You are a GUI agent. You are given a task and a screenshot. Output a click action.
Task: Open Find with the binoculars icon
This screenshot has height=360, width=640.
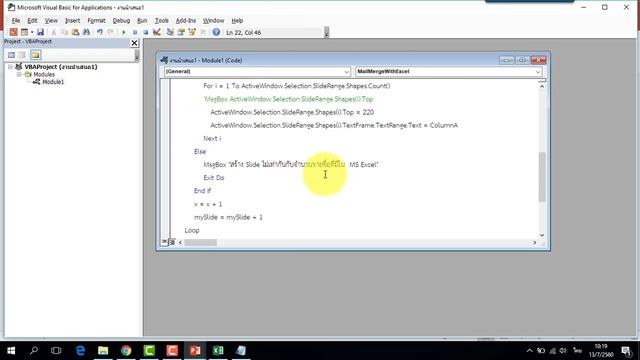(87, 32)
